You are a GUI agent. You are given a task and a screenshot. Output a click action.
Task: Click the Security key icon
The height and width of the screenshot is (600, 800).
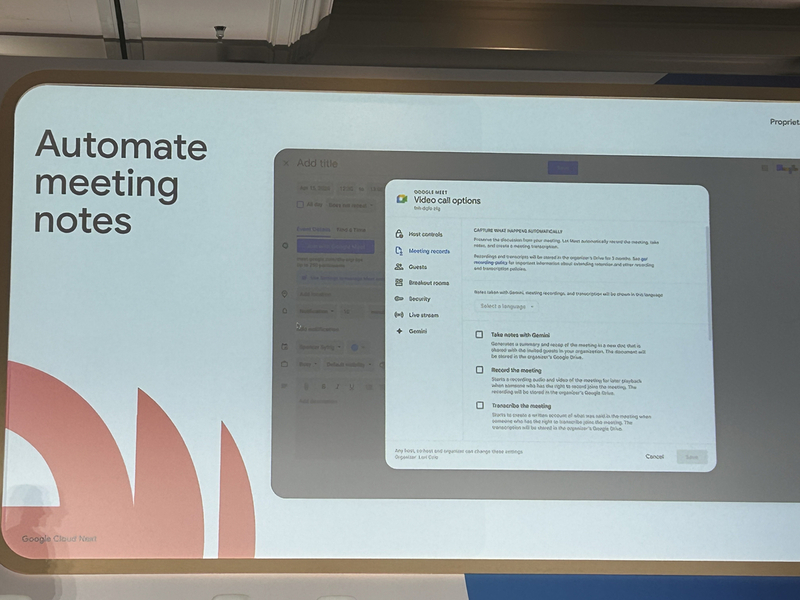[399, 298]
